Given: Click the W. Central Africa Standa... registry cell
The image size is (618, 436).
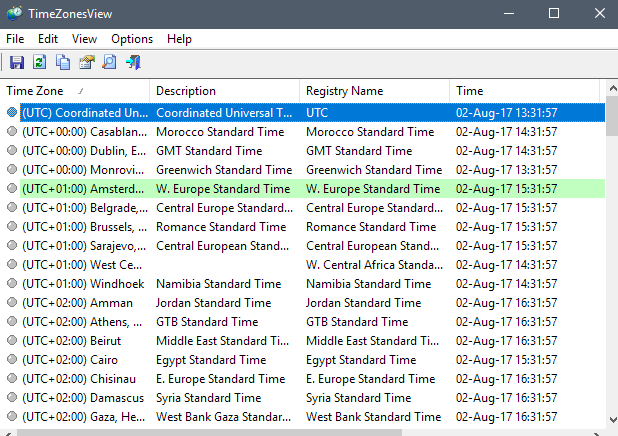Looking at the screenshot, I should pyautogui.click(x=374, y=265).
